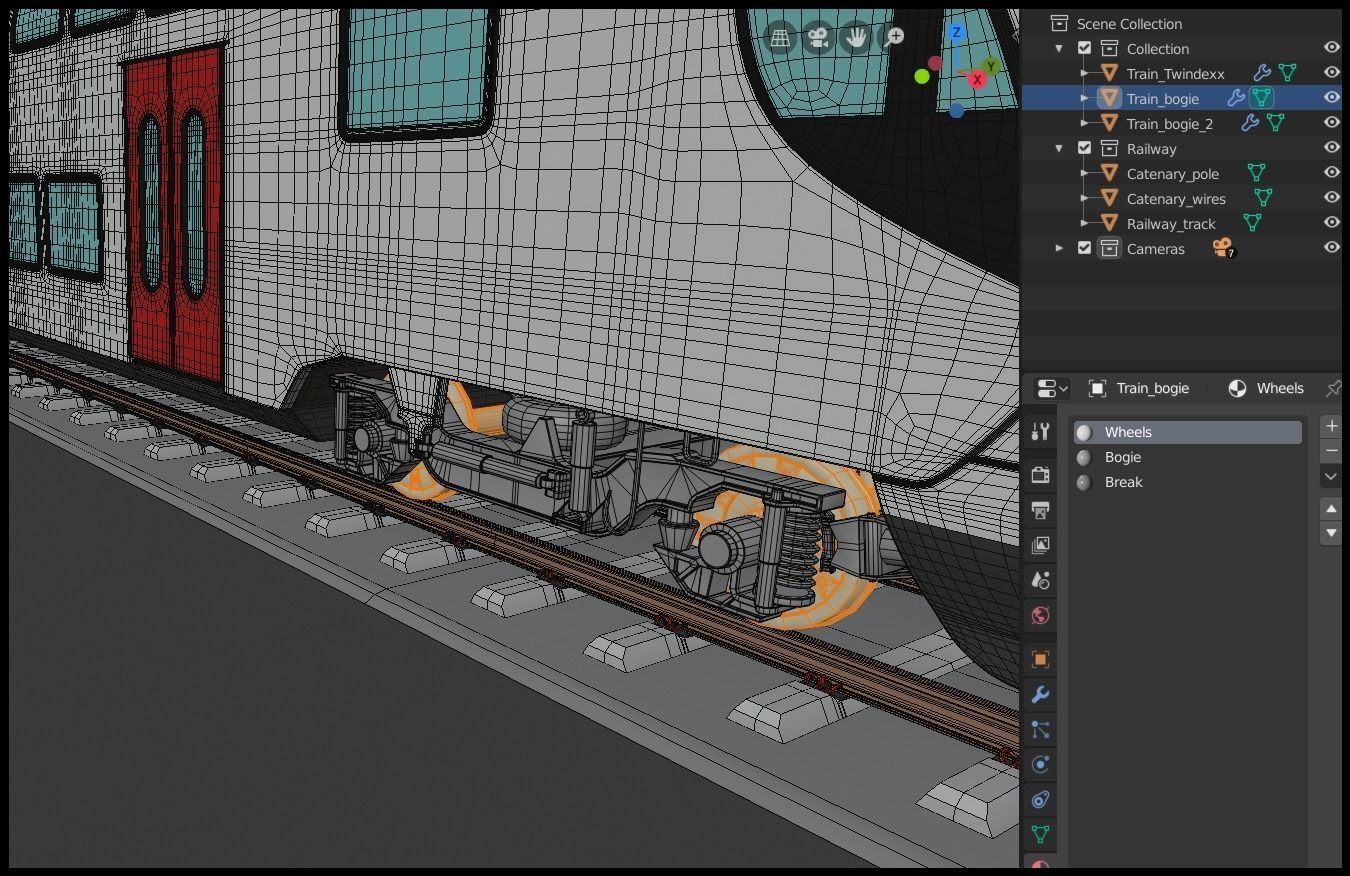
Task: Move material slot up
Action: pyautogui.click(x=1330, y=509)
